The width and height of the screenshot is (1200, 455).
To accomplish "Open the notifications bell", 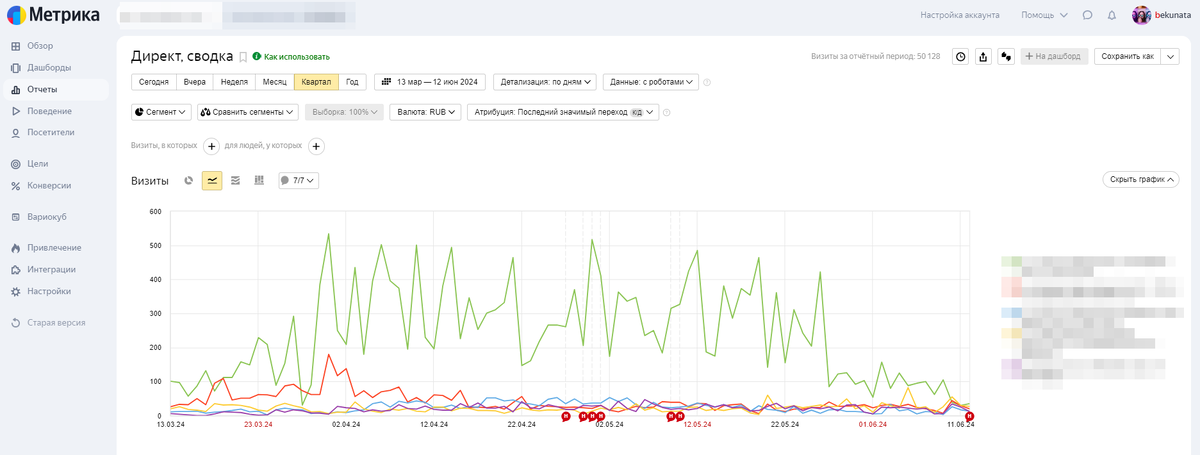I will click(x=1112, y=15).
